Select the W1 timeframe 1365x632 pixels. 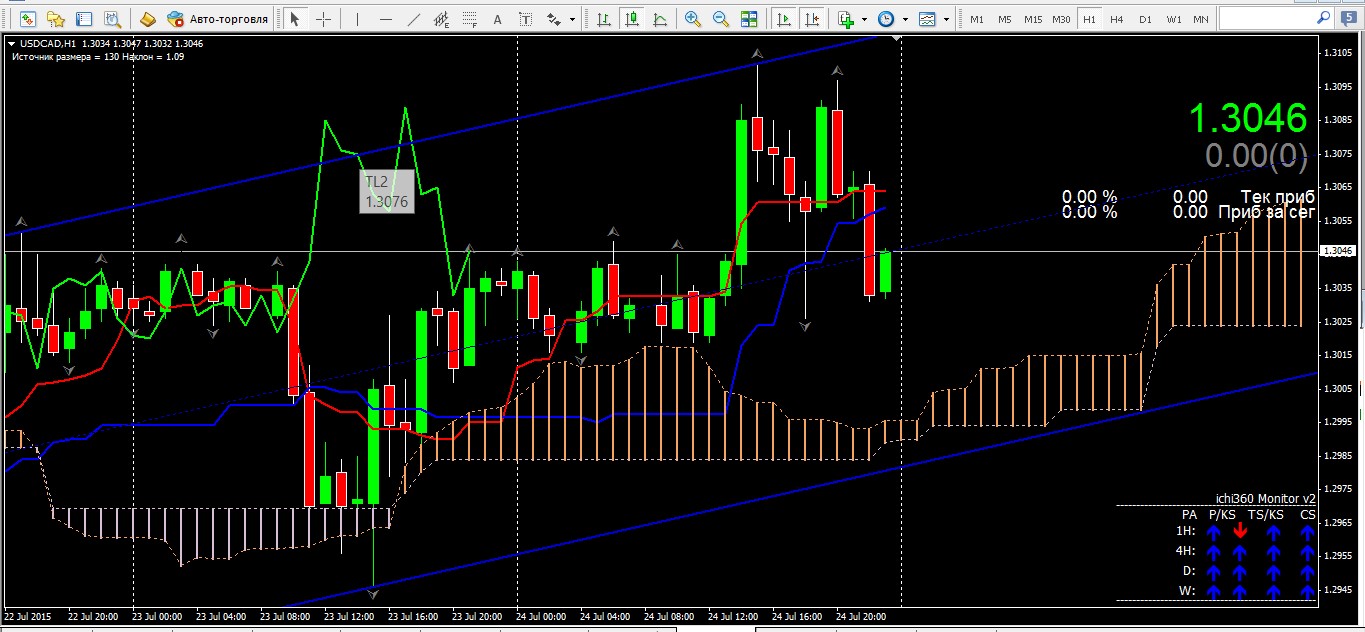click(1173, 19)
